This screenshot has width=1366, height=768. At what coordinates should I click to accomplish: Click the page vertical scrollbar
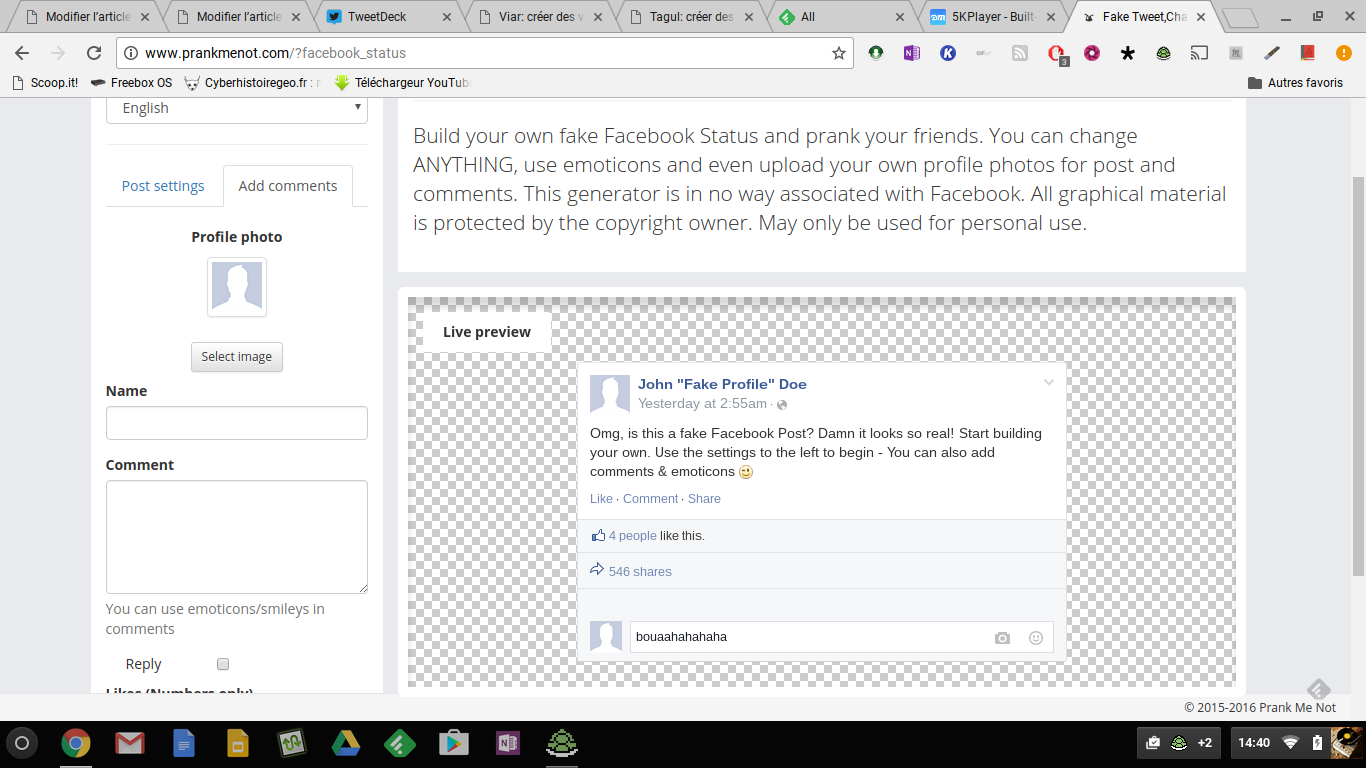click(1358, 375)
